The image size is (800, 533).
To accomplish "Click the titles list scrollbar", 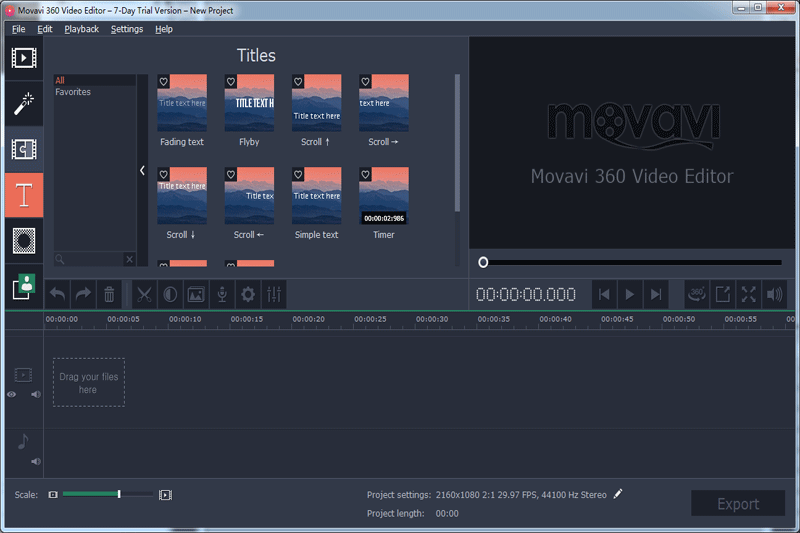I will tap(457, 143).
